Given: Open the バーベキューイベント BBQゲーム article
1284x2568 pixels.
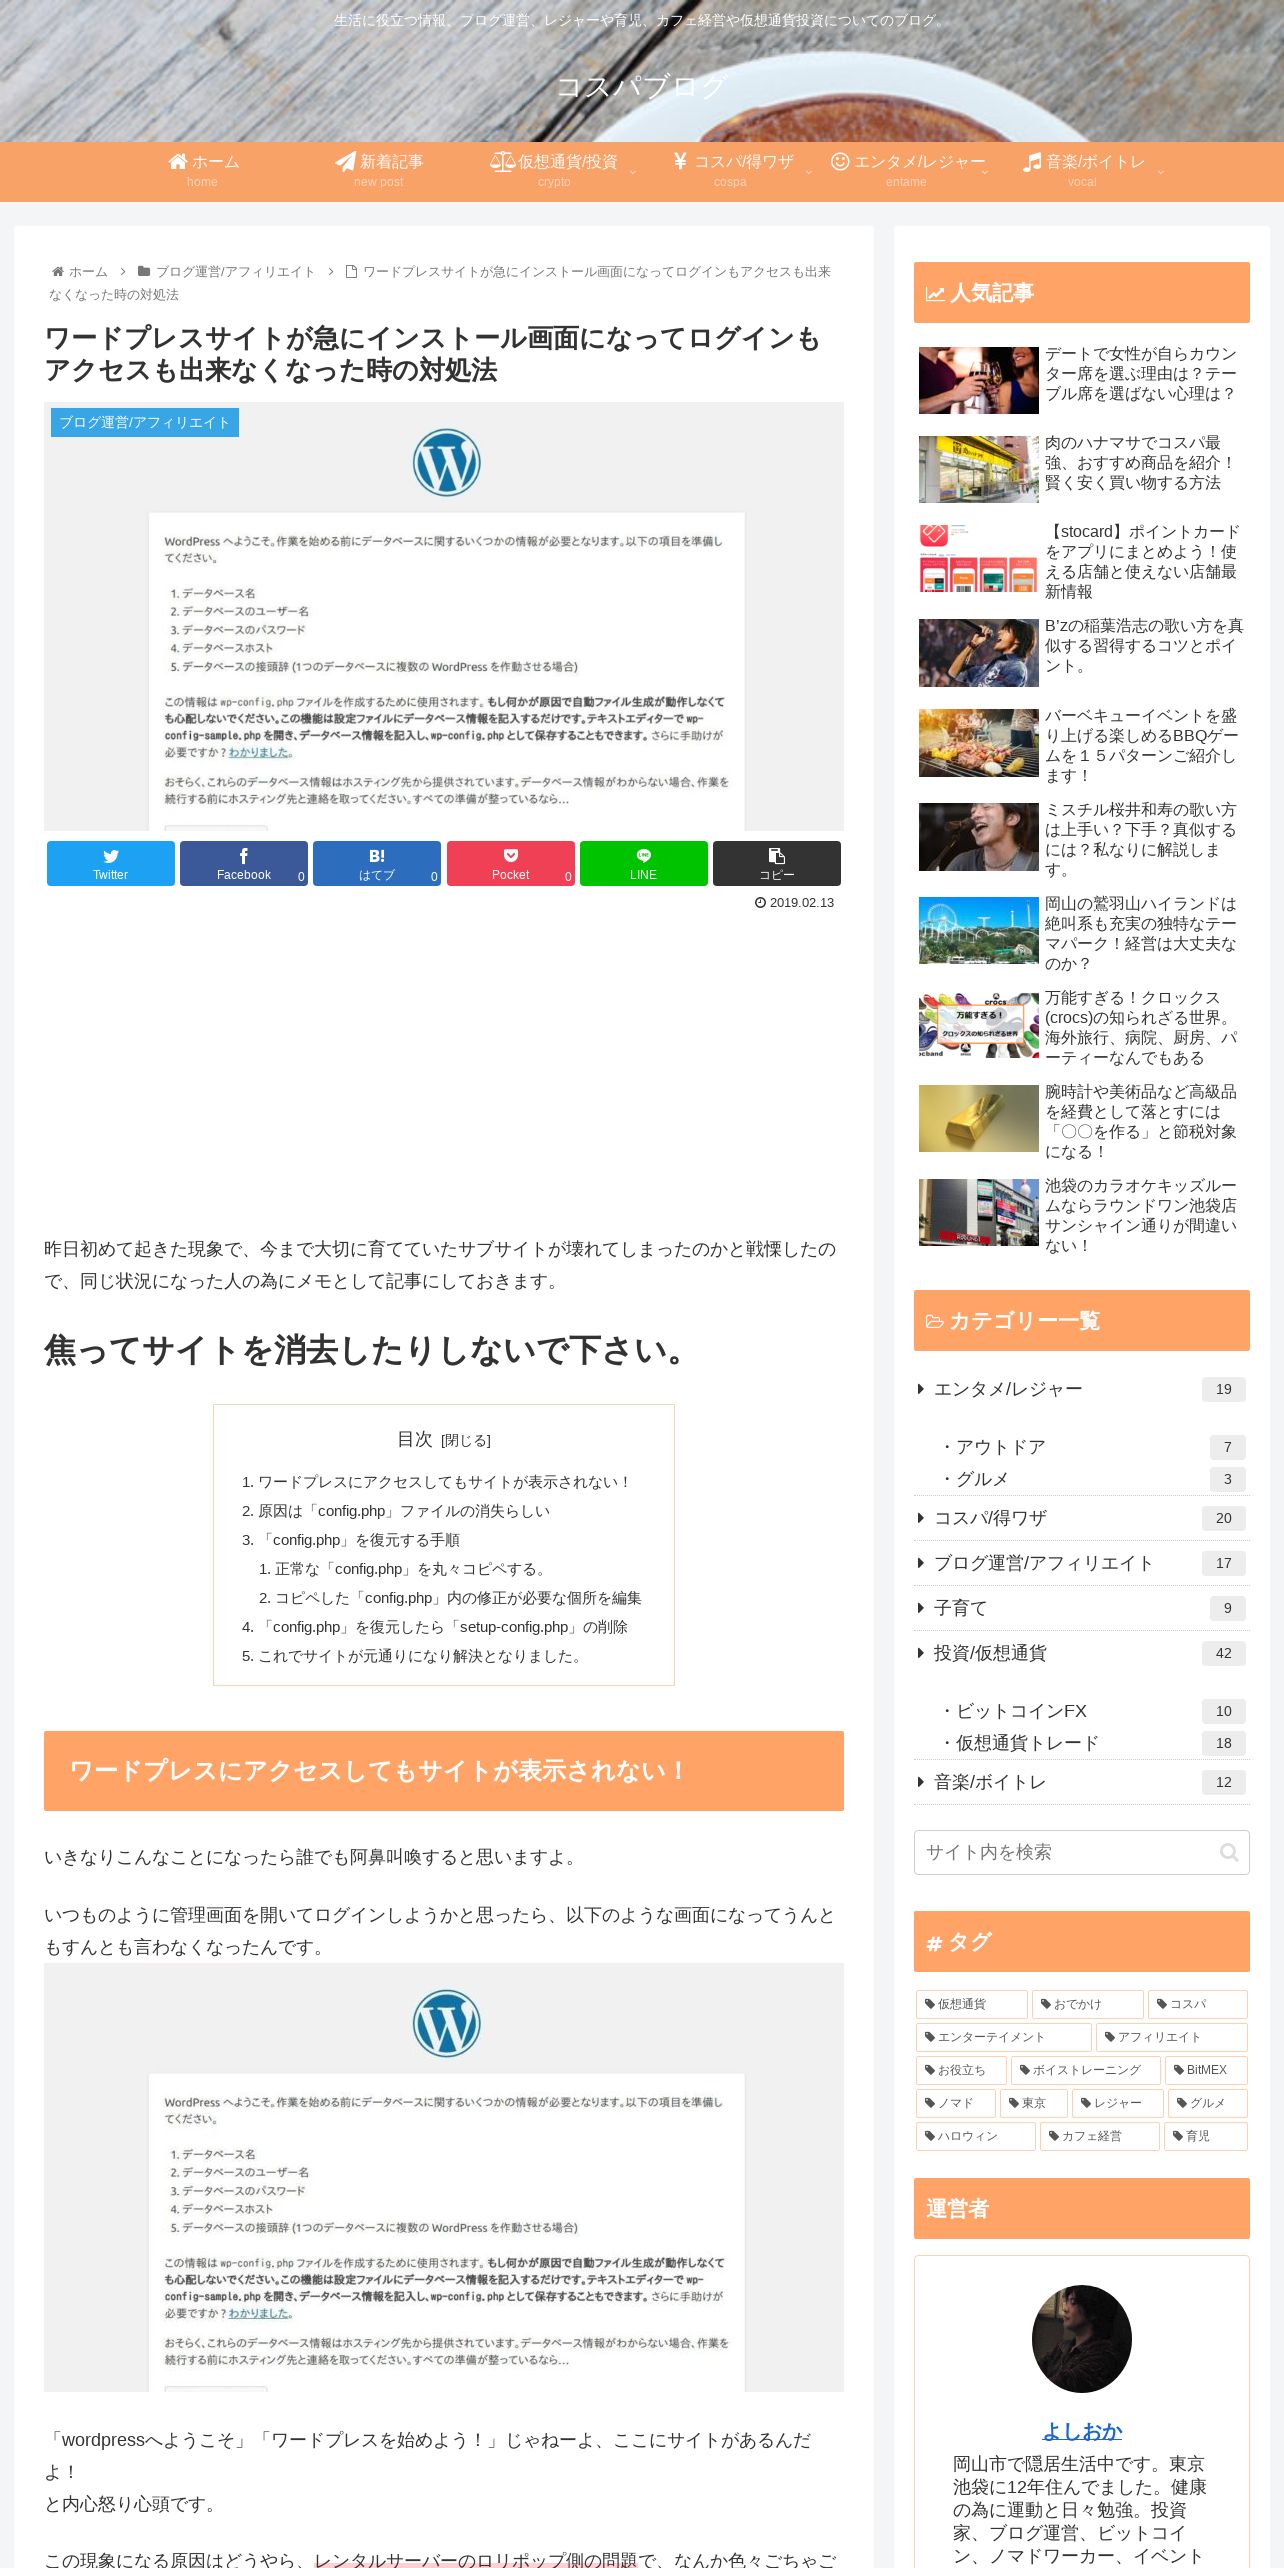Looking at the screenshot, I should [1082, 745].
